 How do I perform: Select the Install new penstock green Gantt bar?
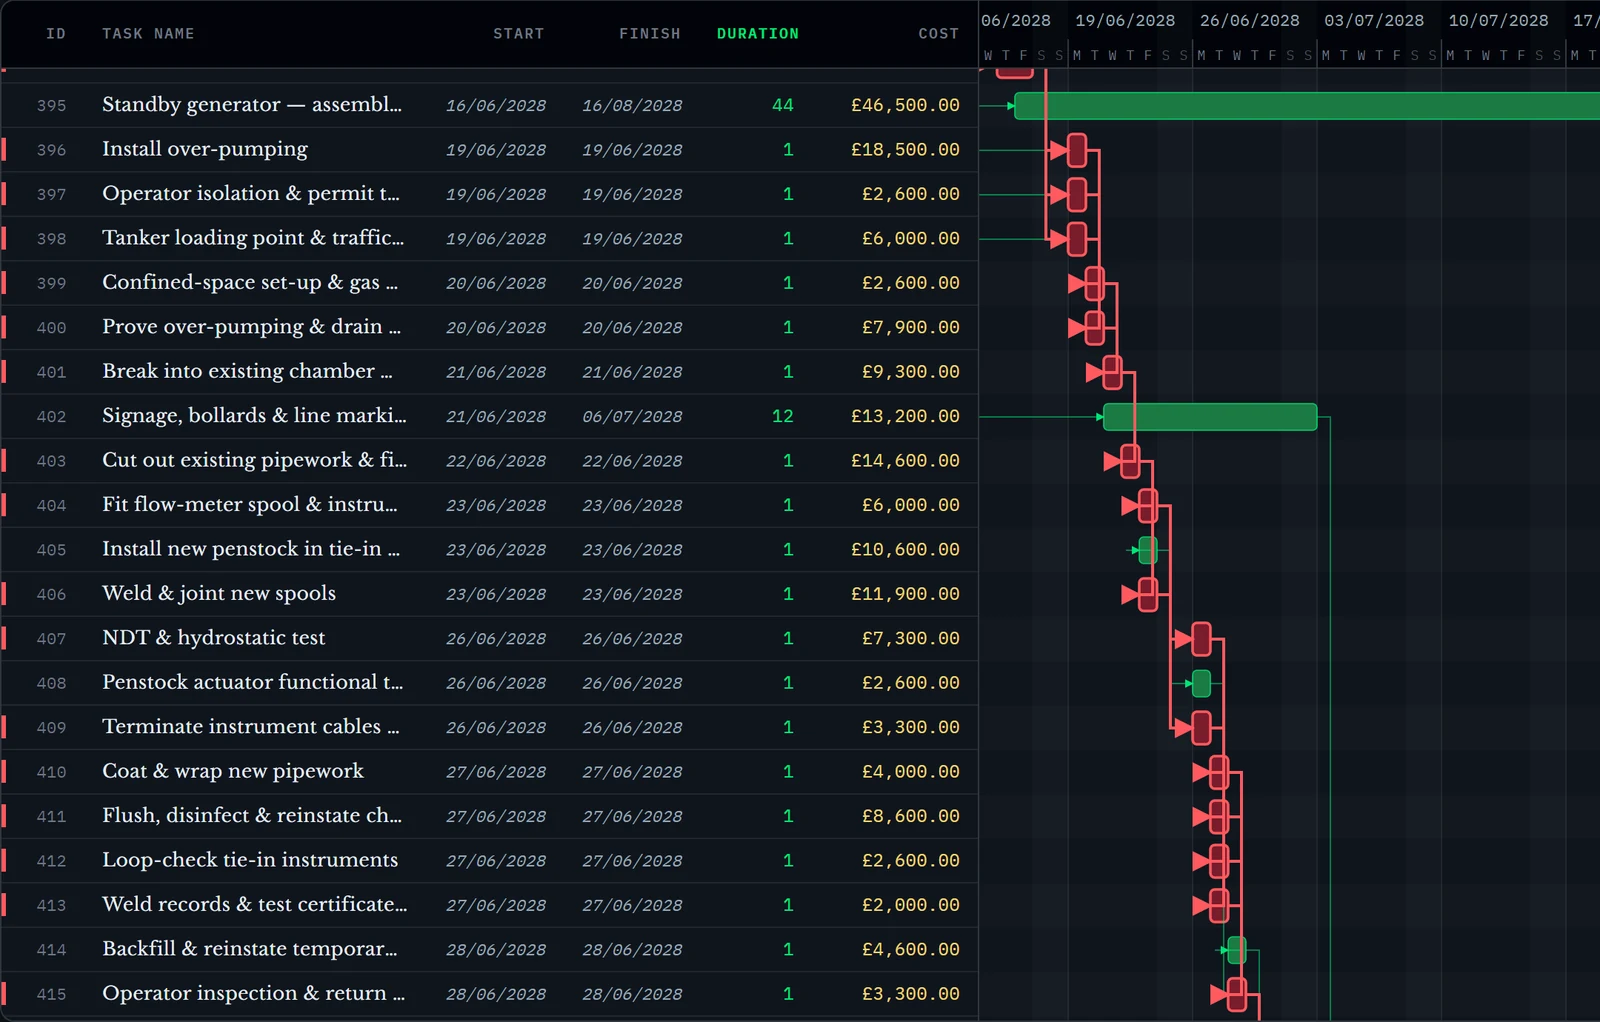click(x=1148, y=550)
